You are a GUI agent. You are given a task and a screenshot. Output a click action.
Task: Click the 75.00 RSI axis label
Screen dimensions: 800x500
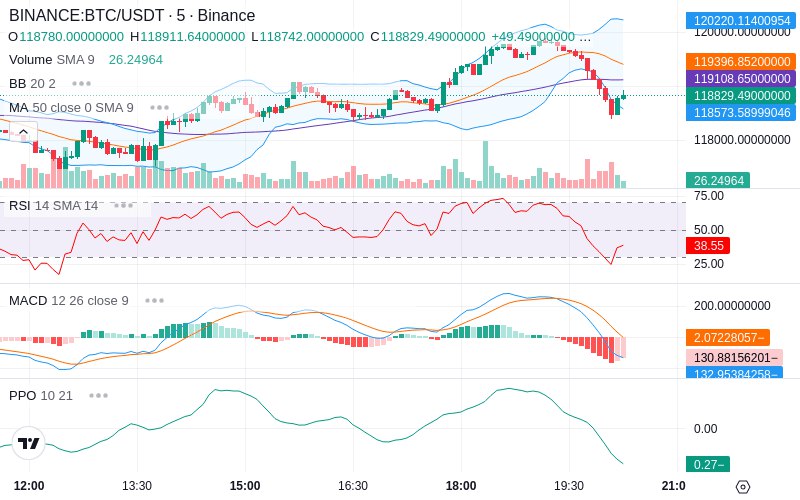709,196
